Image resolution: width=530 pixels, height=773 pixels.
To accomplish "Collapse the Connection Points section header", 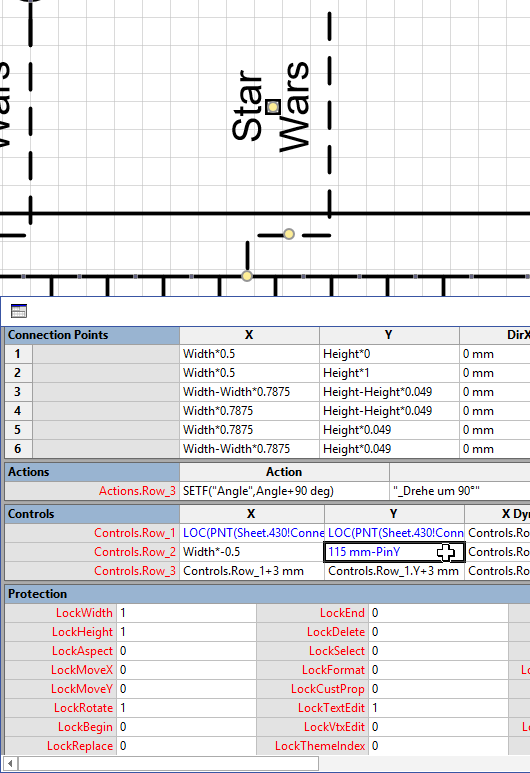I will click(x=92, y=335).
